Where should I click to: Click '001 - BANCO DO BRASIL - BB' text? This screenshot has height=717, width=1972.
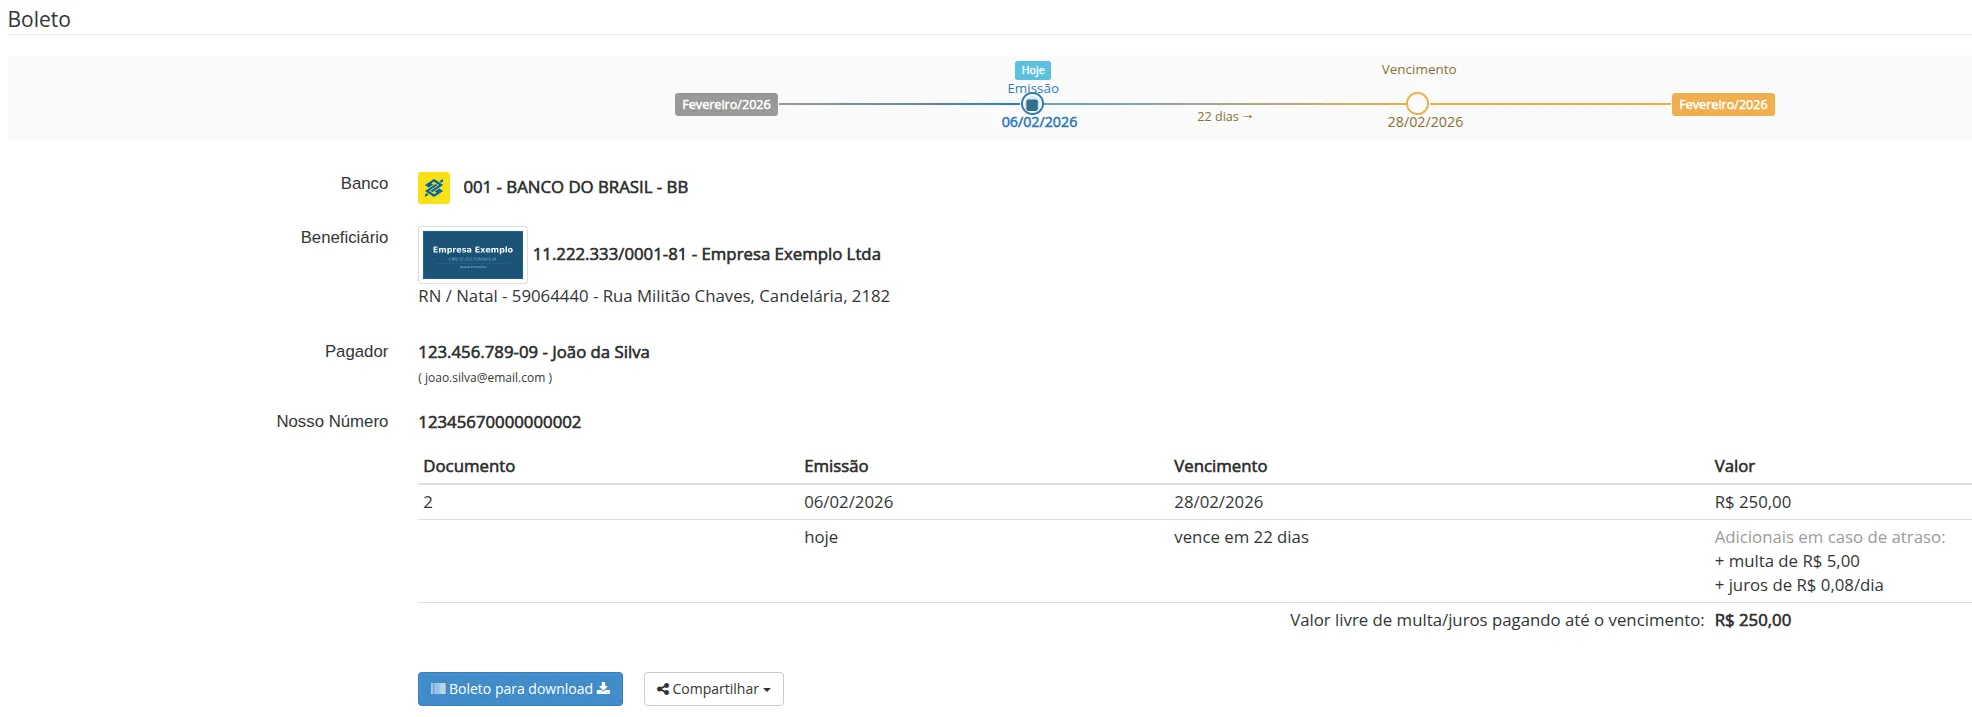(x=576, y=187)
